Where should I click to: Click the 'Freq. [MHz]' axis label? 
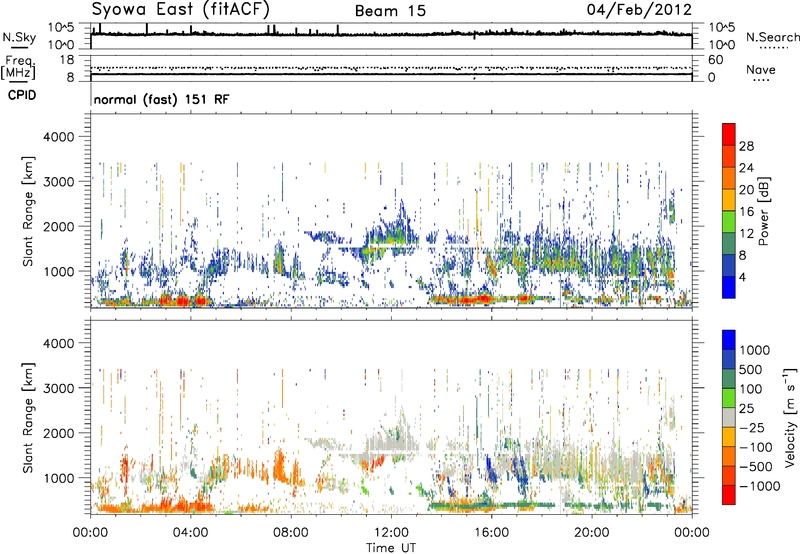pos(18,68)
